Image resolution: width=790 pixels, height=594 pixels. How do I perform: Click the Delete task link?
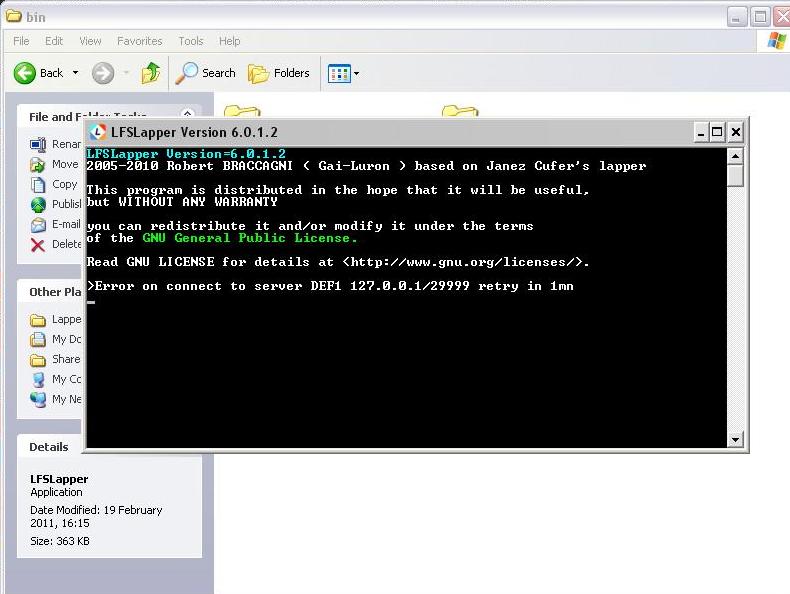[67, 244]
